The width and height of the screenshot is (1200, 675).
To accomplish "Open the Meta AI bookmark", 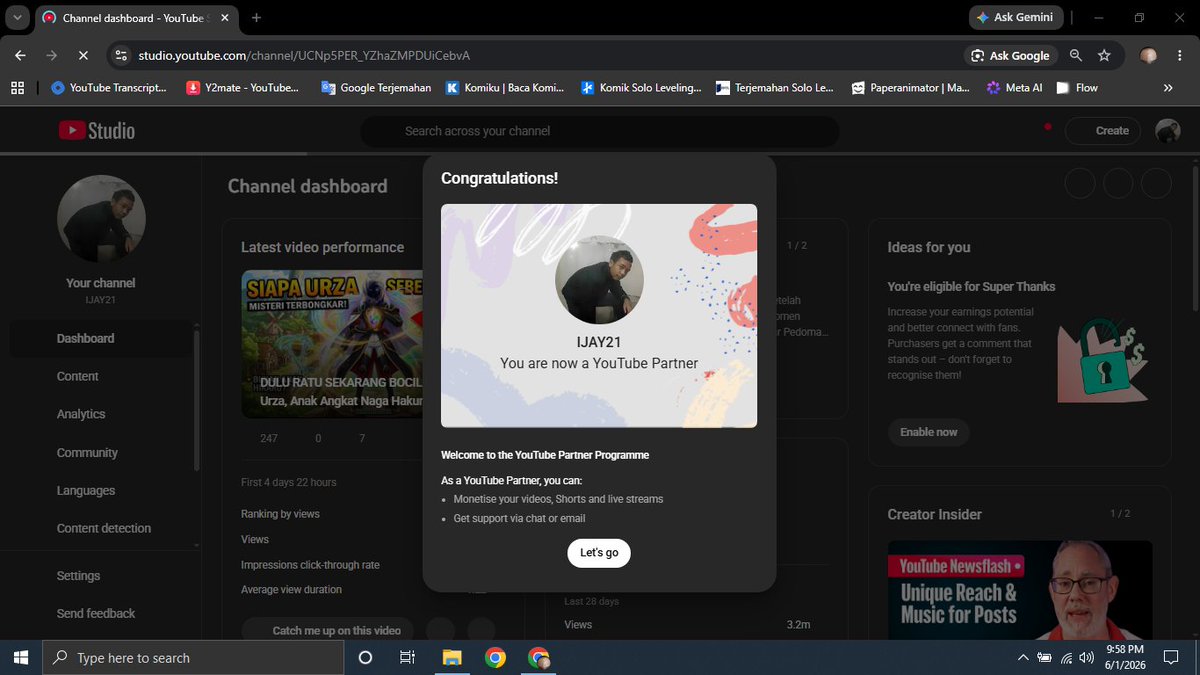I will 1014,88.
